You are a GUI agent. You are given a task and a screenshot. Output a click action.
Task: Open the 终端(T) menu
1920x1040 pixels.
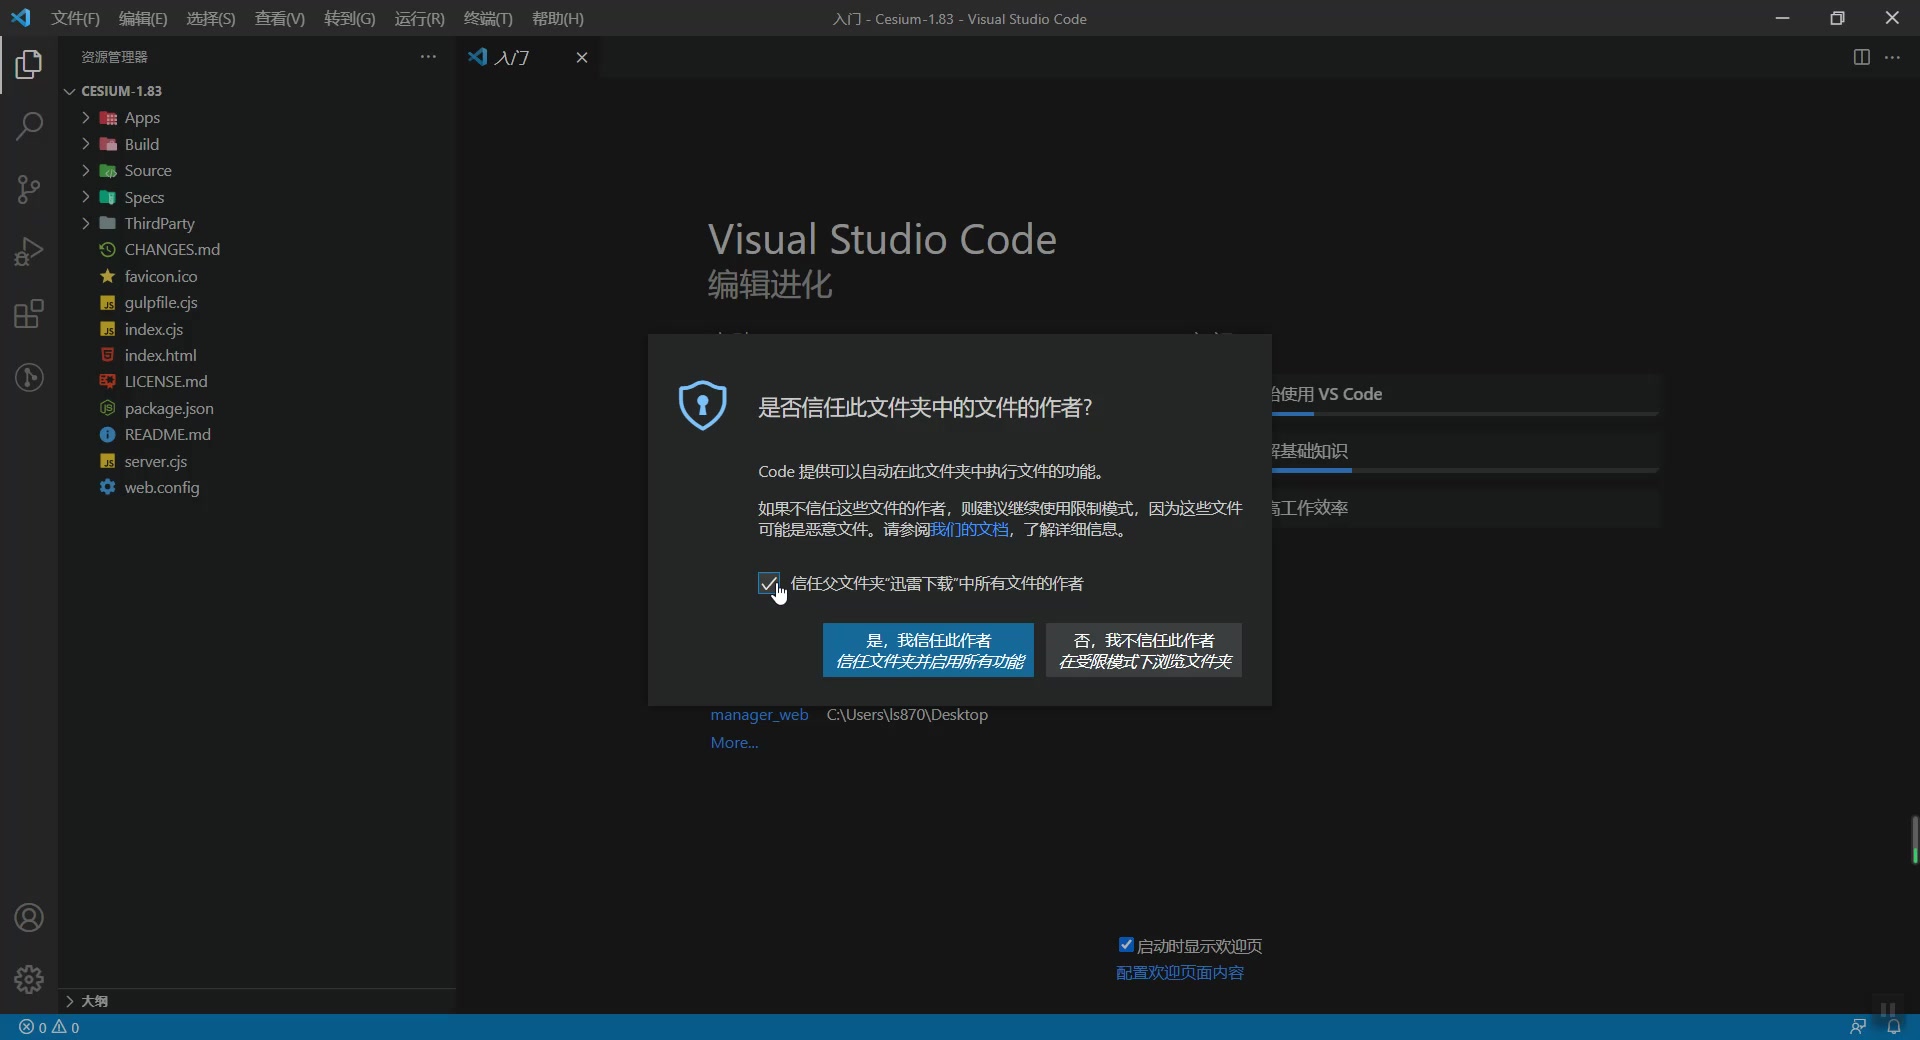(488, 18)
